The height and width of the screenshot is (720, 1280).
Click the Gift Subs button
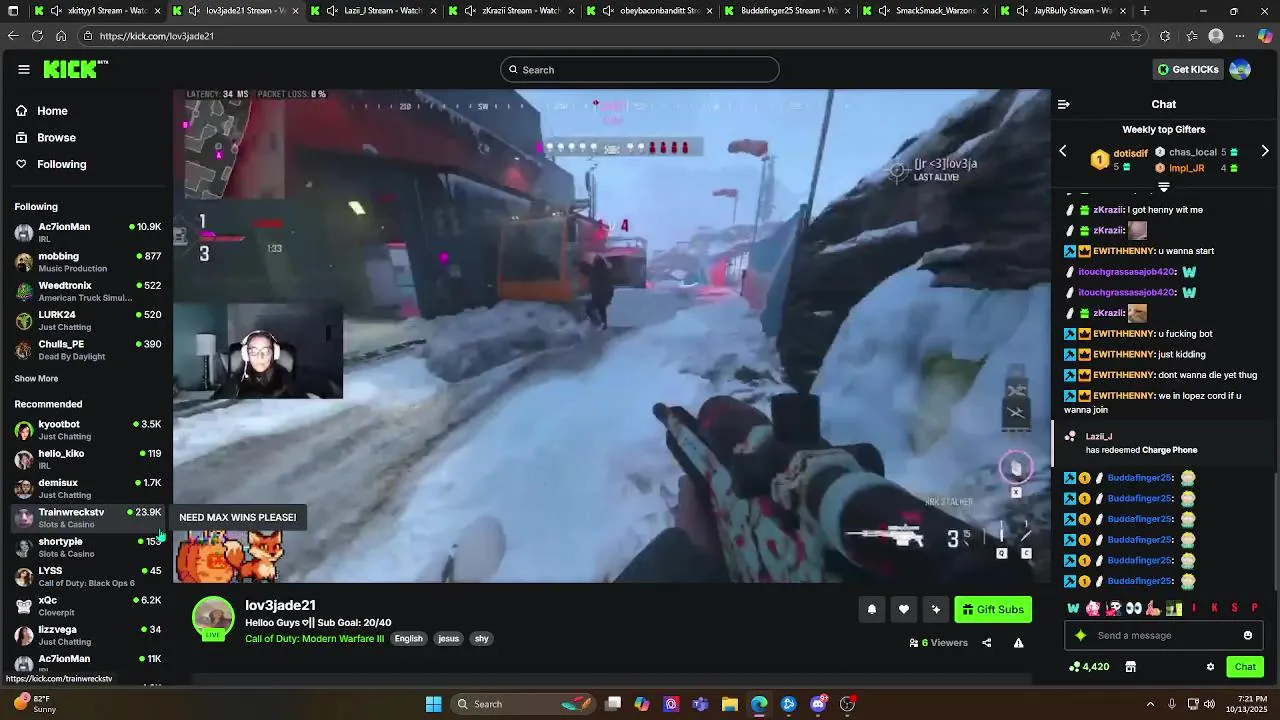coord(993,609)
